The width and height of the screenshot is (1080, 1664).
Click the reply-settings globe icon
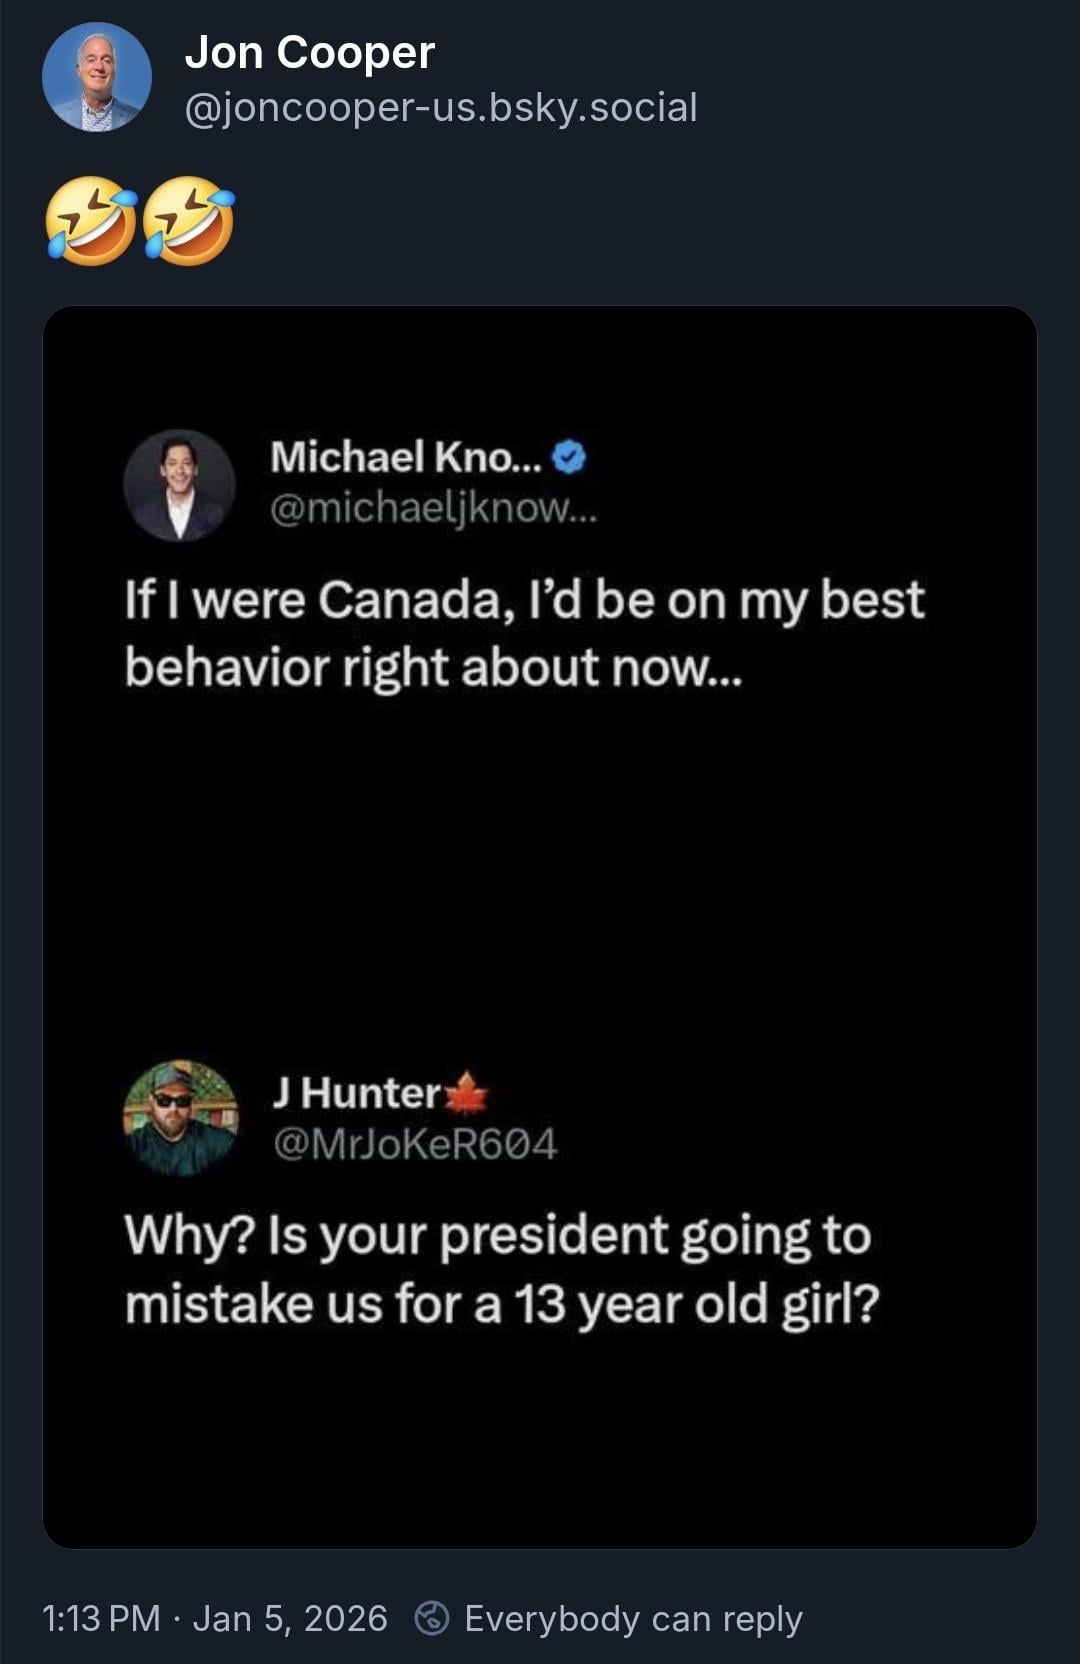[x=432, y=1618]
